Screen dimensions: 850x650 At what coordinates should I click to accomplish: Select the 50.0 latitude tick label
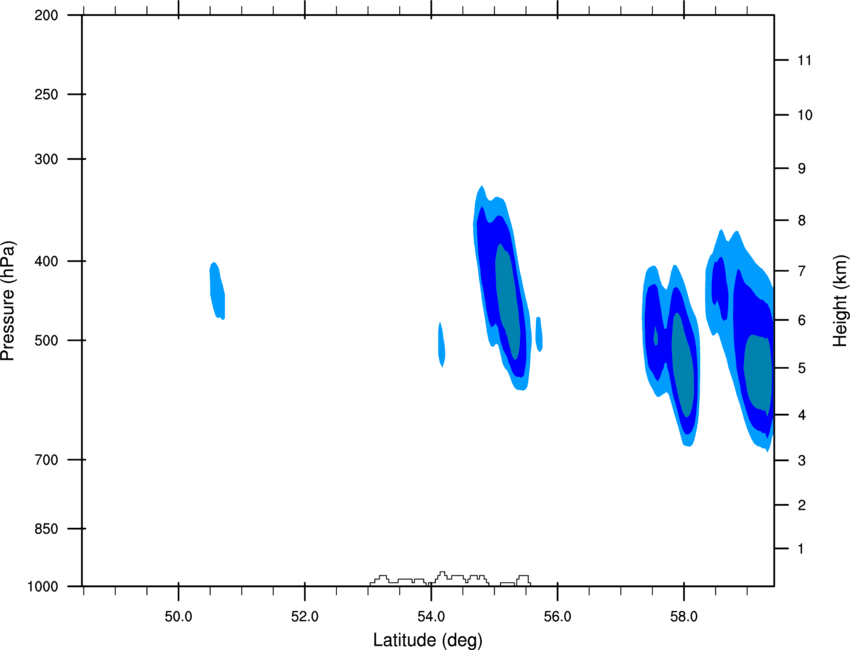pyautogui.click(x=178, y=613)
